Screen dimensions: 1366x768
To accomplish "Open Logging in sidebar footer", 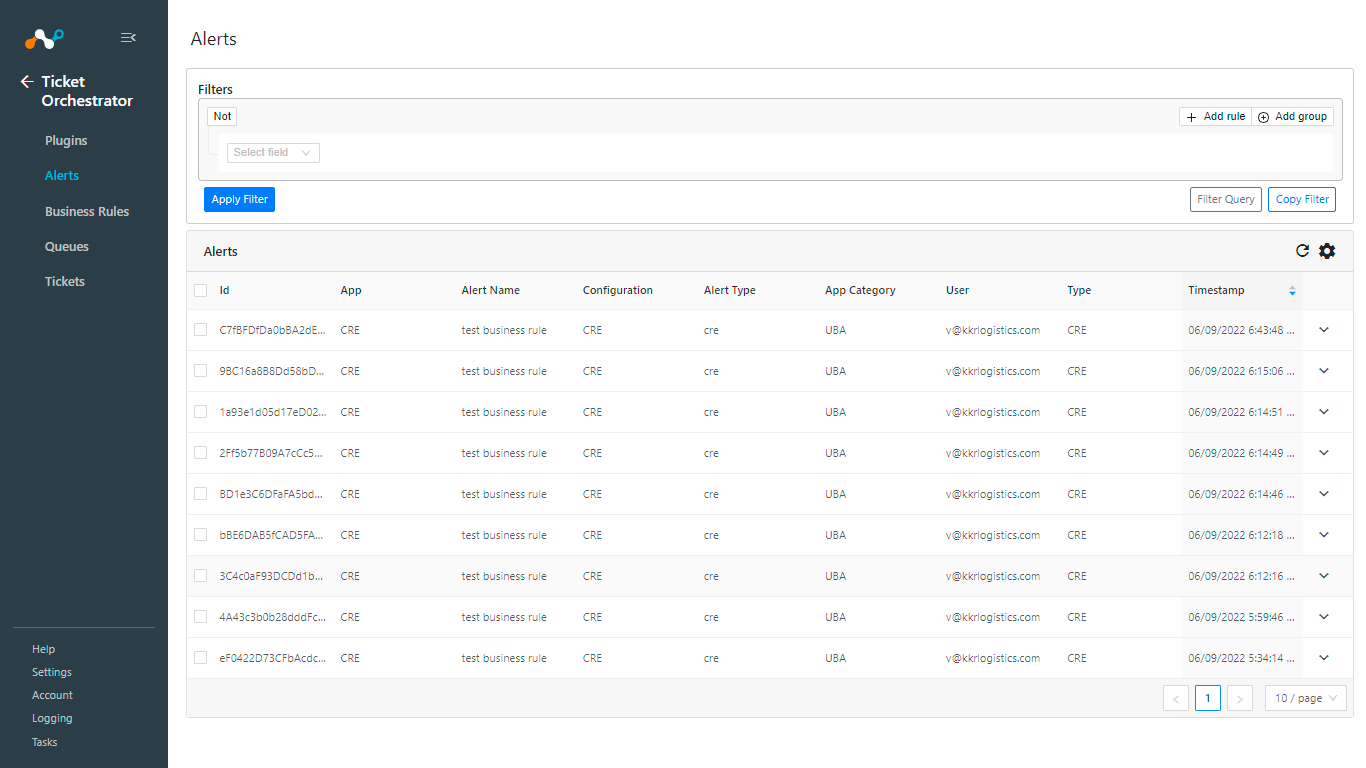I will click(x=52, y=718).
